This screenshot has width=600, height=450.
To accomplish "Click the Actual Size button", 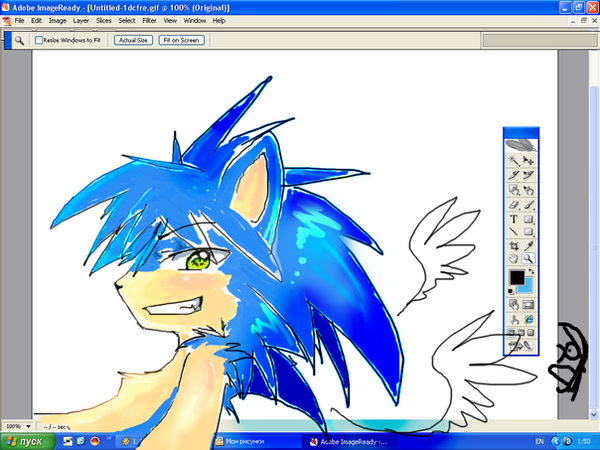I will [133, 40].
